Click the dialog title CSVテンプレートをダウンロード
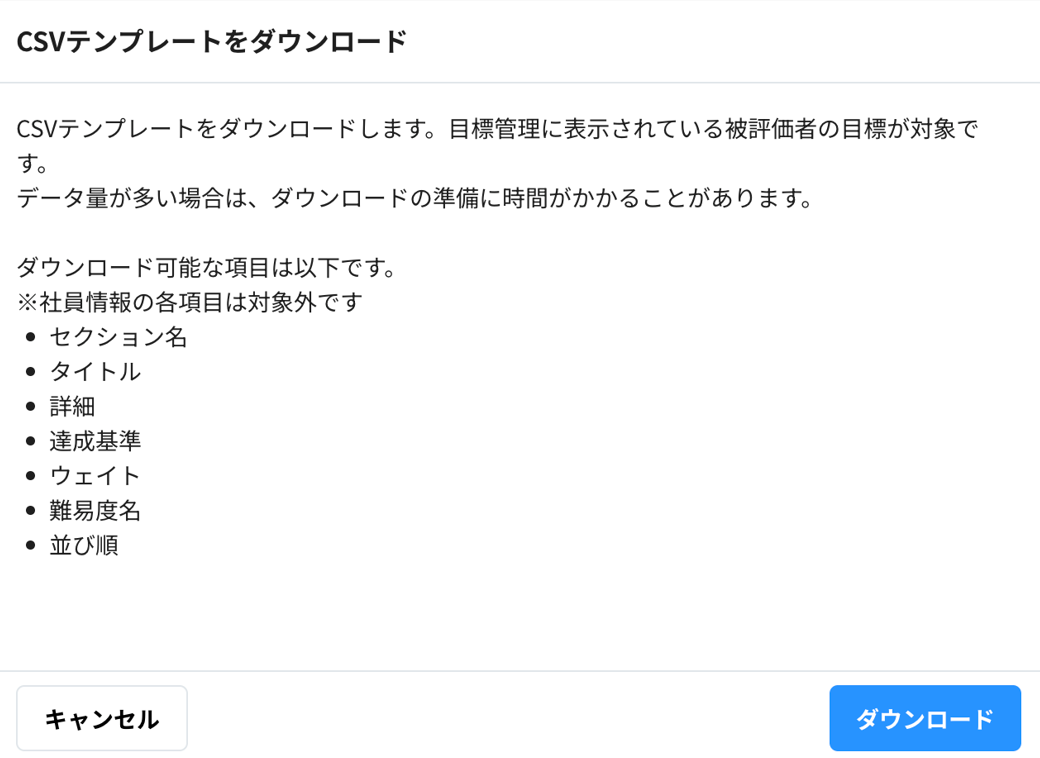 click(212, 42)
